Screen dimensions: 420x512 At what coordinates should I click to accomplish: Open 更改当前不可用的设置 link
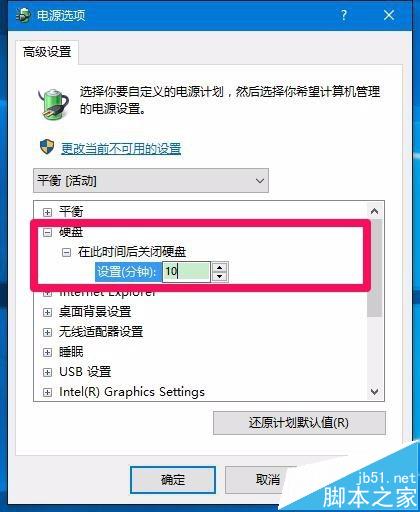[121, 149]
